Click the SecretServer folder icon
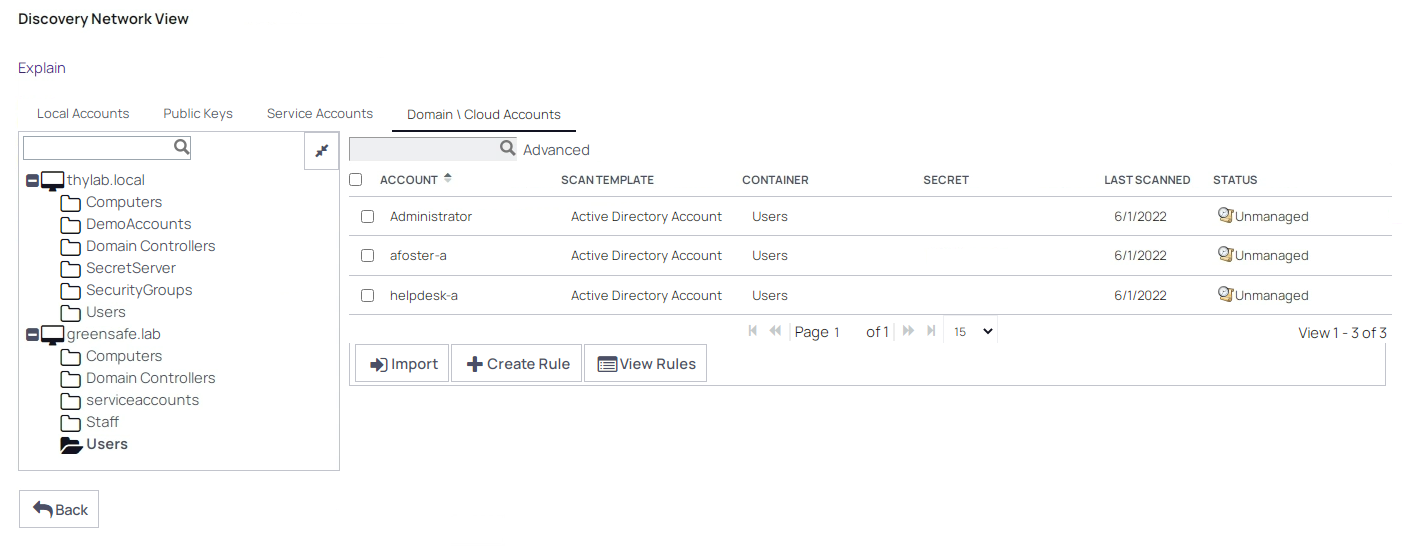The width and height of the screenshot is (1402, 549). pyautogui.click(x=70, y=268)
